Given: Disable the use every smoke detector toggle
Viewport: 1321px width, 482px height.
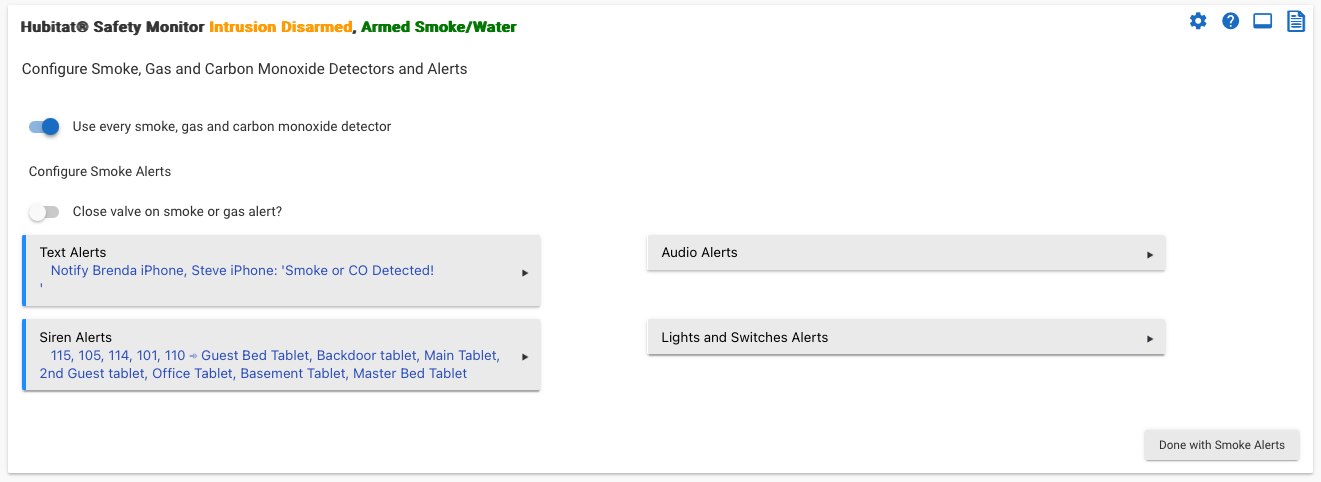Looking at the screenshot, I should coord(44,127).
